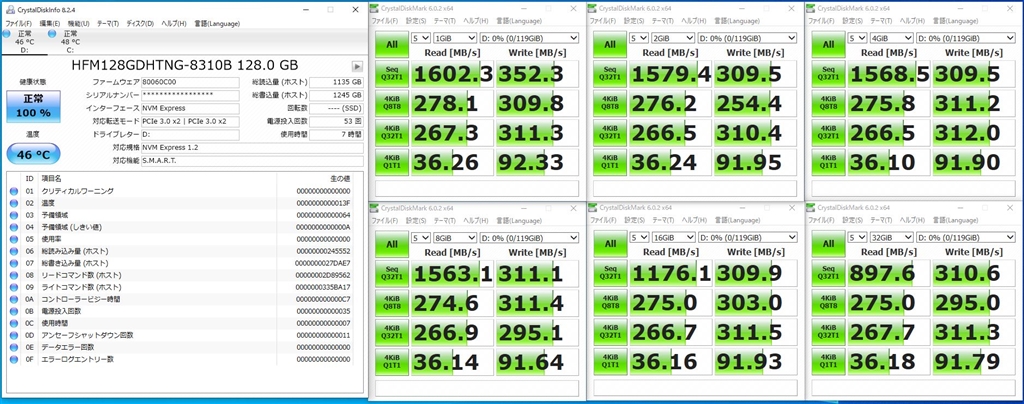Open ディスク(D) menu in CrystalDiskInfo
1024x404 pixels.
139,23
